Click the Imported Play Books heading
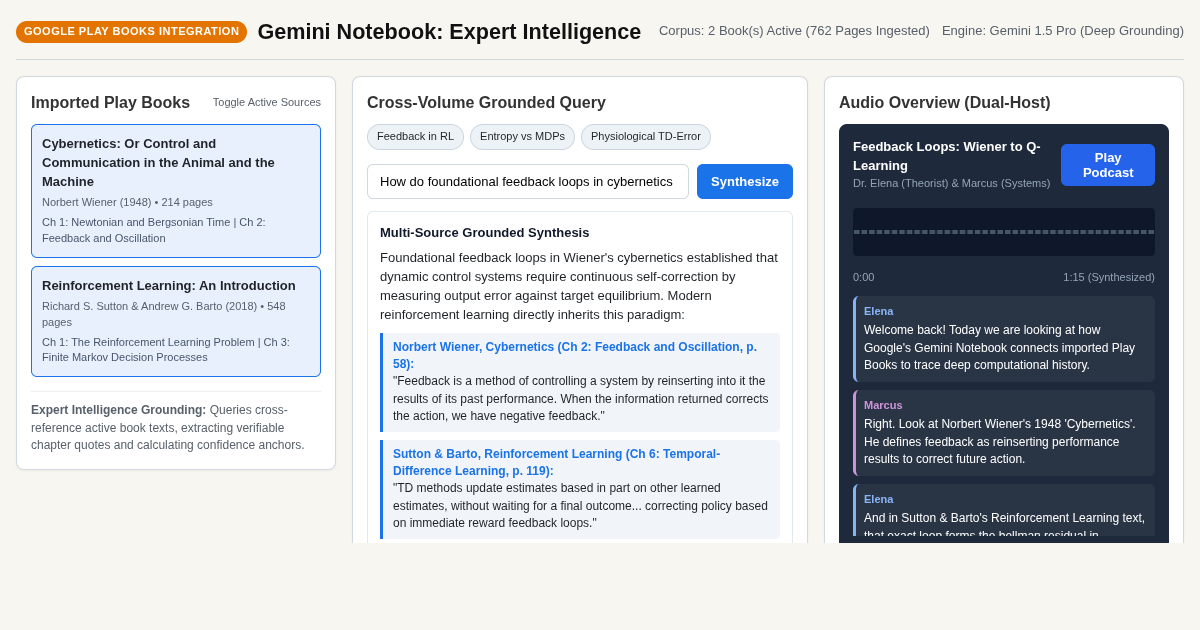The width and height of the screenshot is (1200, 630). 110,103
